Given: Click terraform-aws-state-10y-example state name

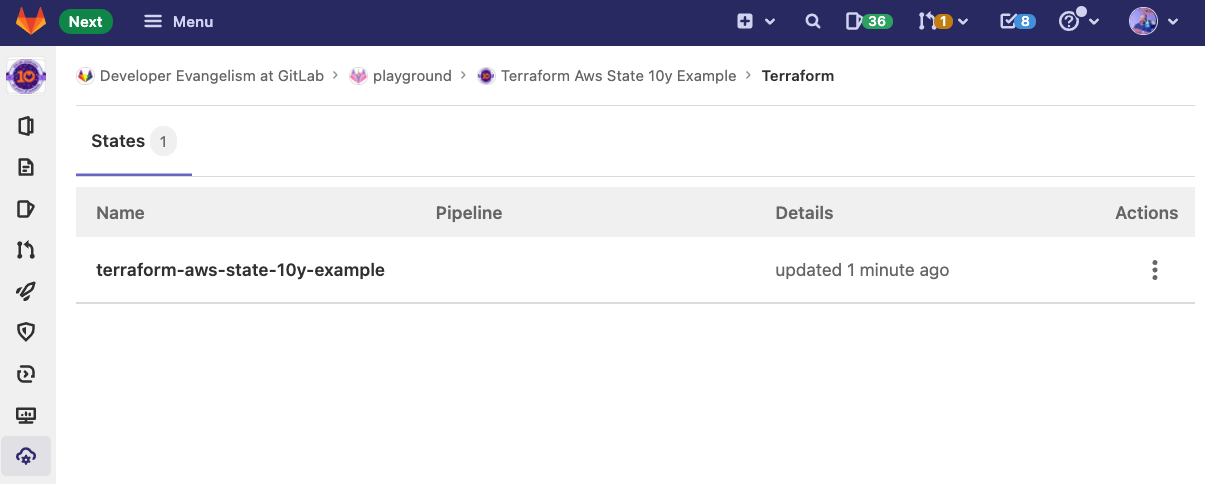Looking at the screenshot, I should tap(240, 270).
